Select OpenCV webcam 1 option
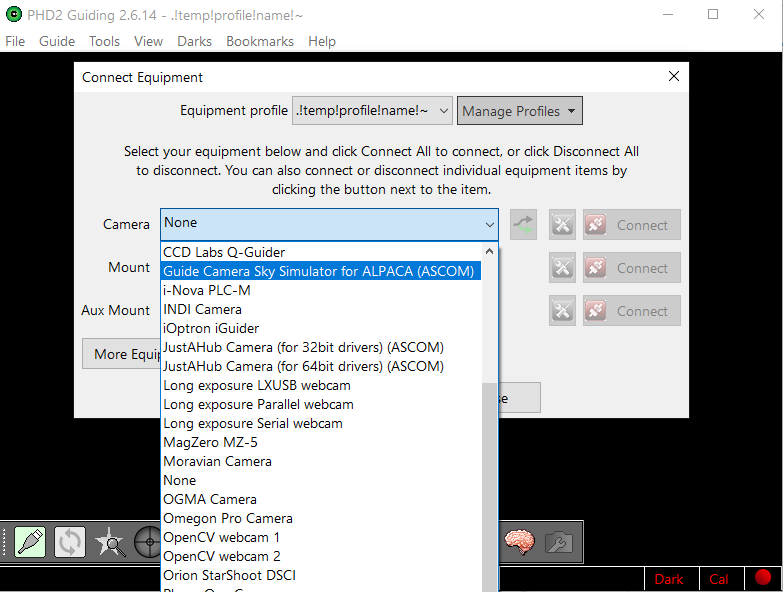This screenshot has width=783, height=592. [221, 537]
